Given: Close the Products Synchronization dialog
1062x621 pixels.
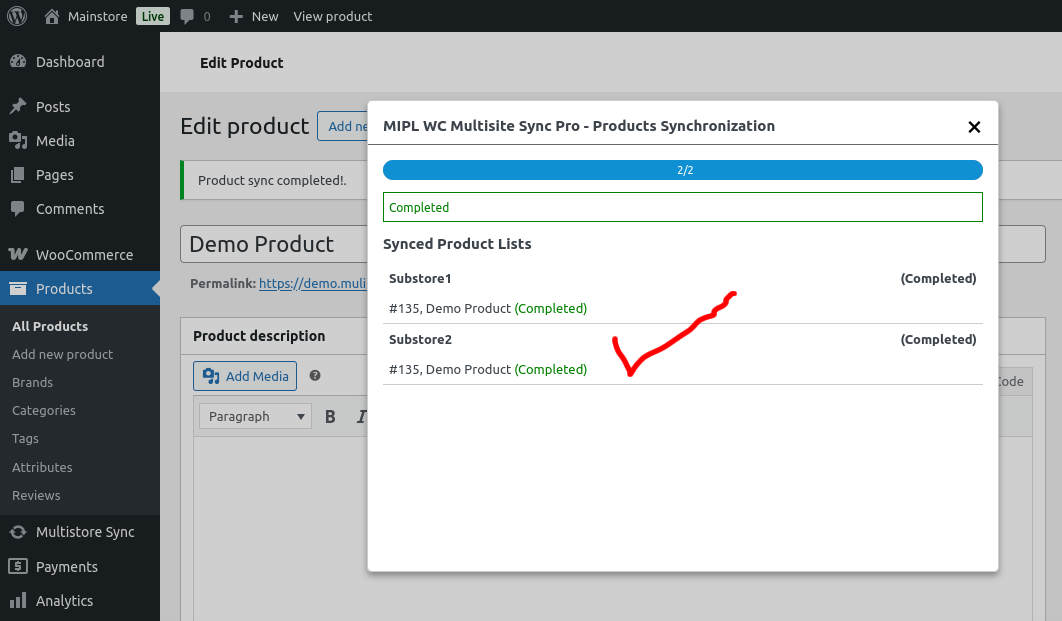Looking at the screenshot, I should 974,127.
